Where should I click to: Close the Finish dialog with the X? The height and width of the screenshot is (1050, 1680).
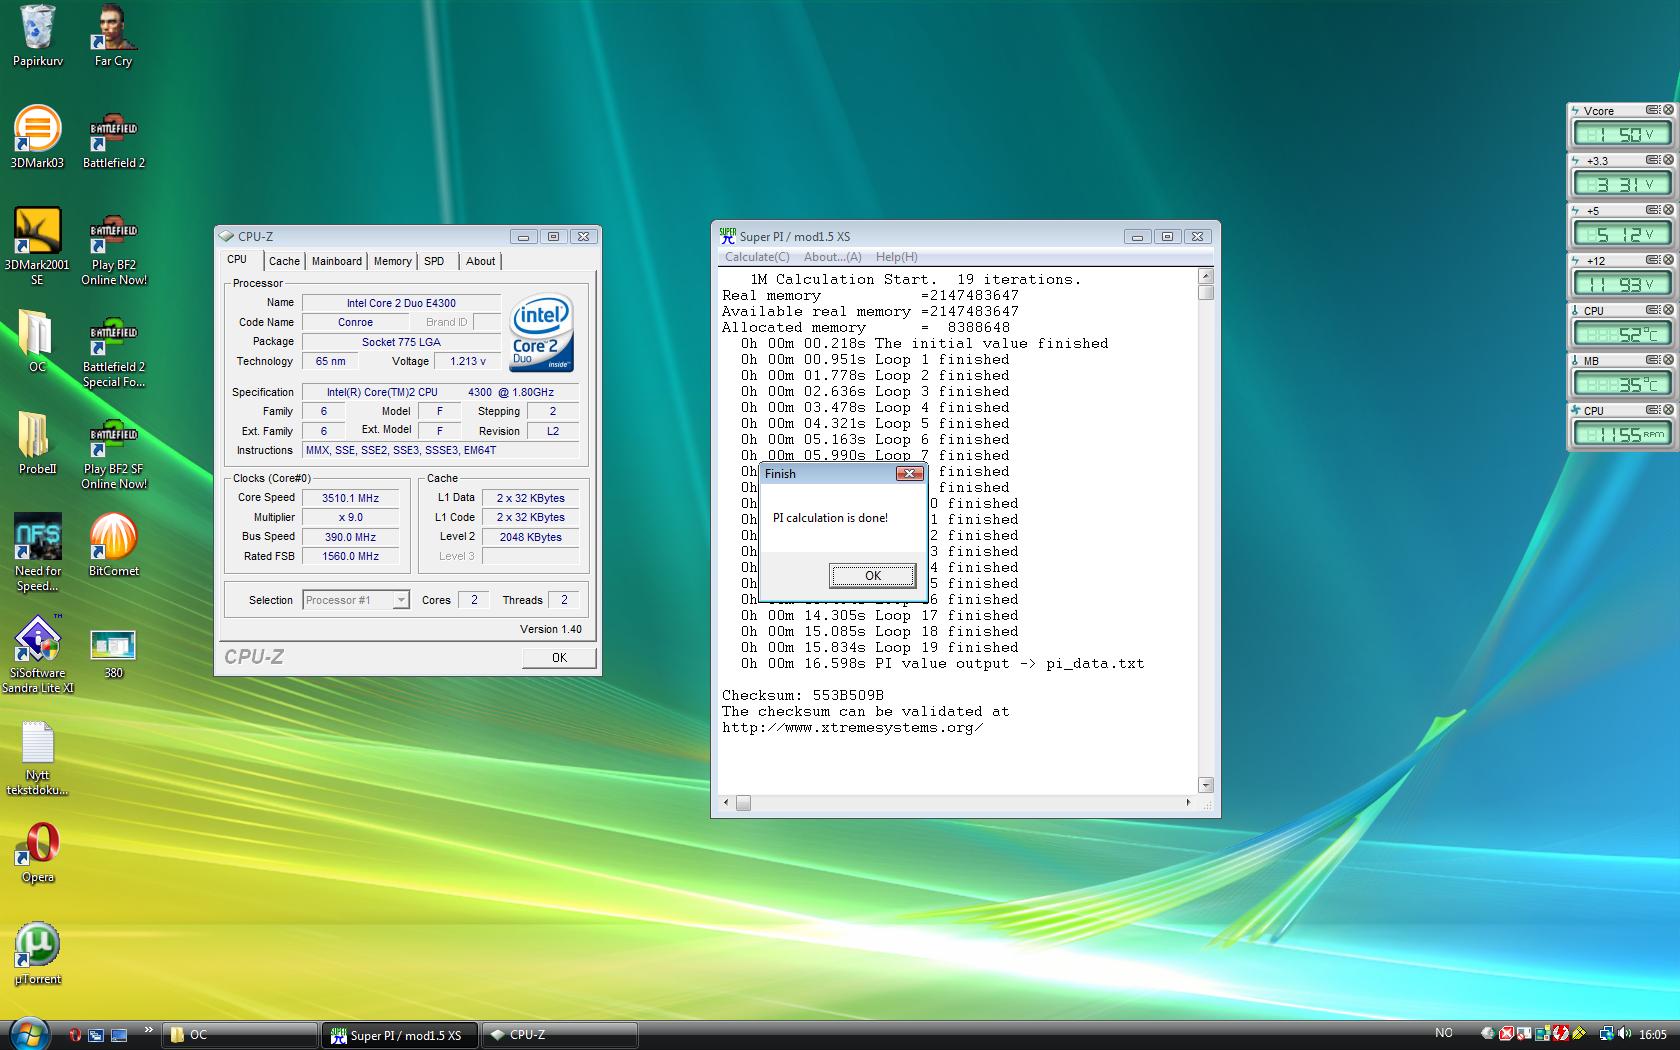coord(909,473)
